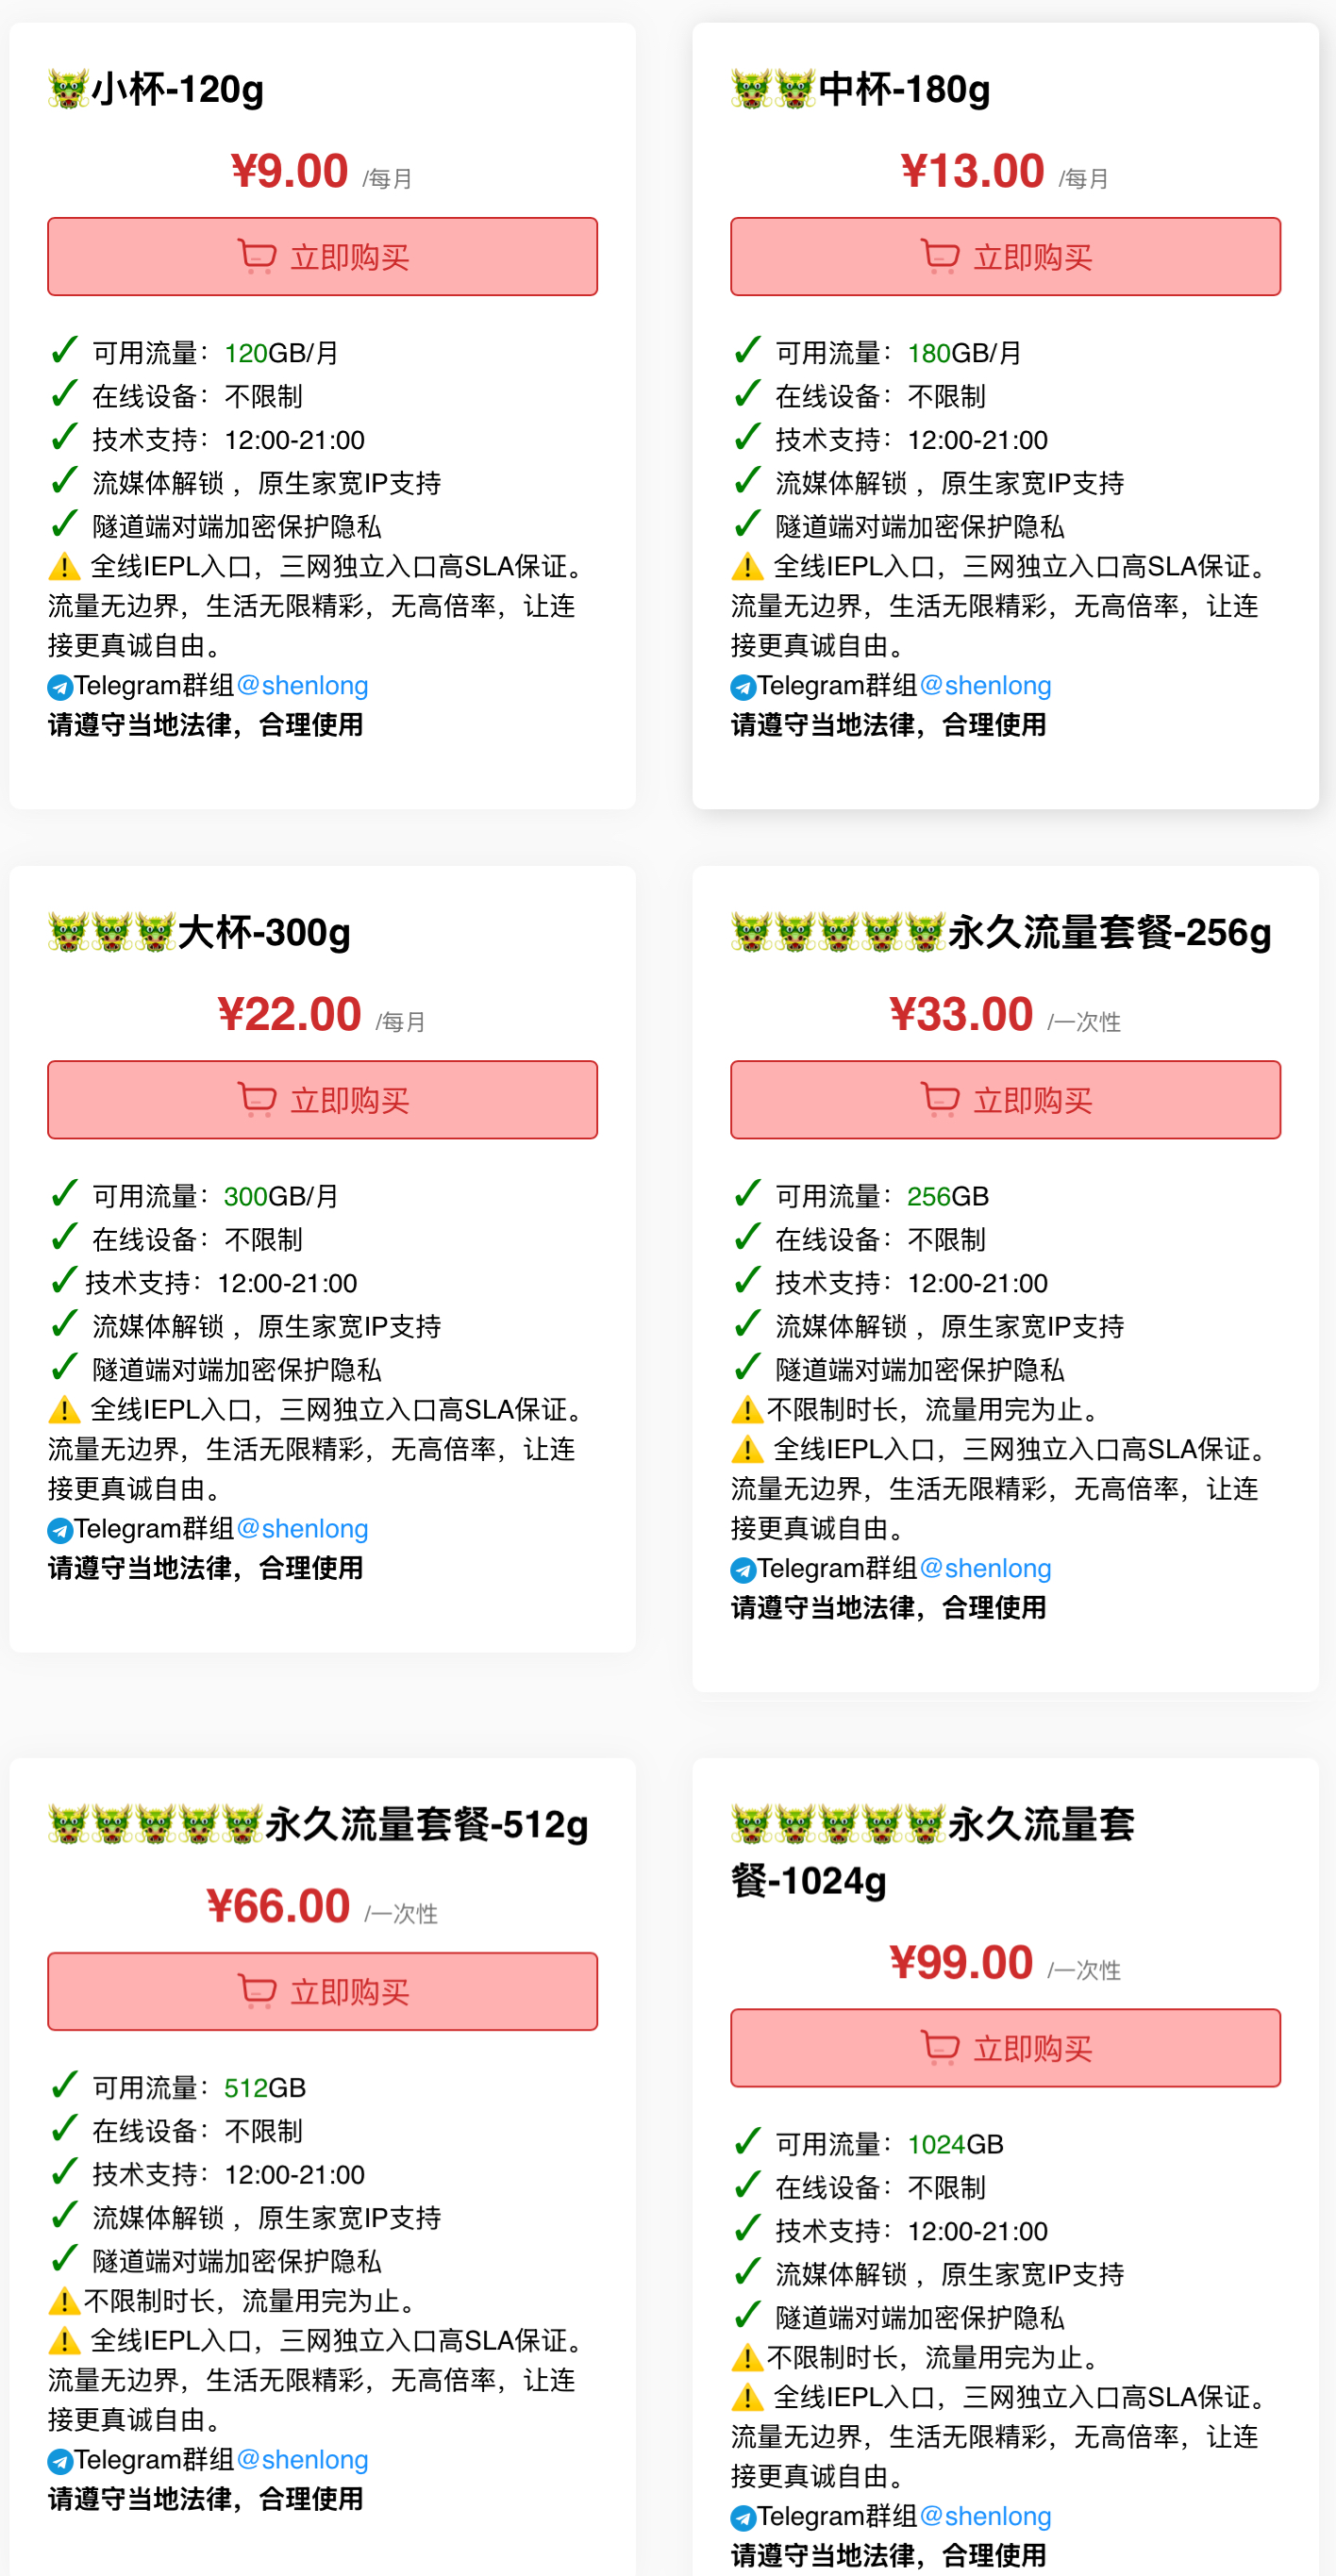Click the 中杯-180g plan heading
The height and width of the screenshot is (2576, 1336).
pos(904,89)
